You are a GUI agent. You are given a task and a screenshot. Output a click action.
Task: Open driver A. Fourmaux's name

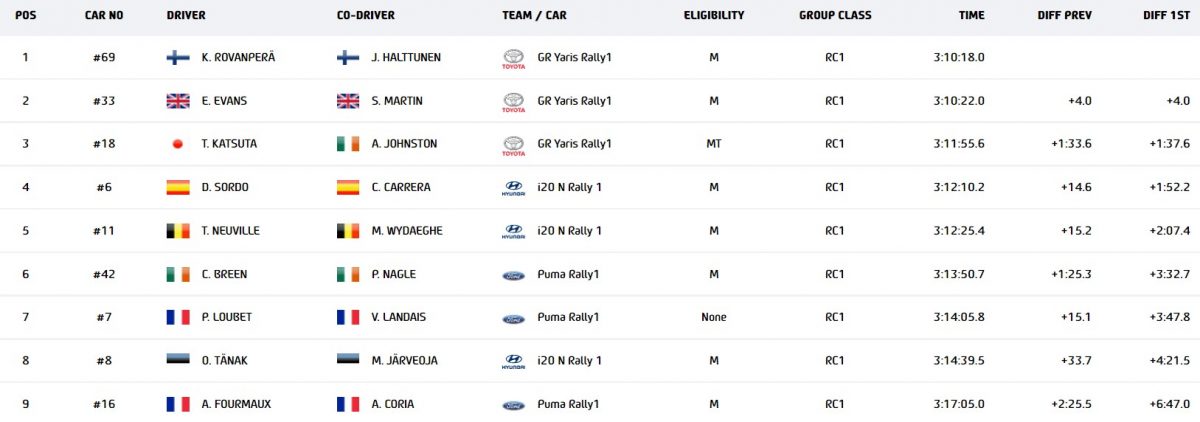(236, 404)
